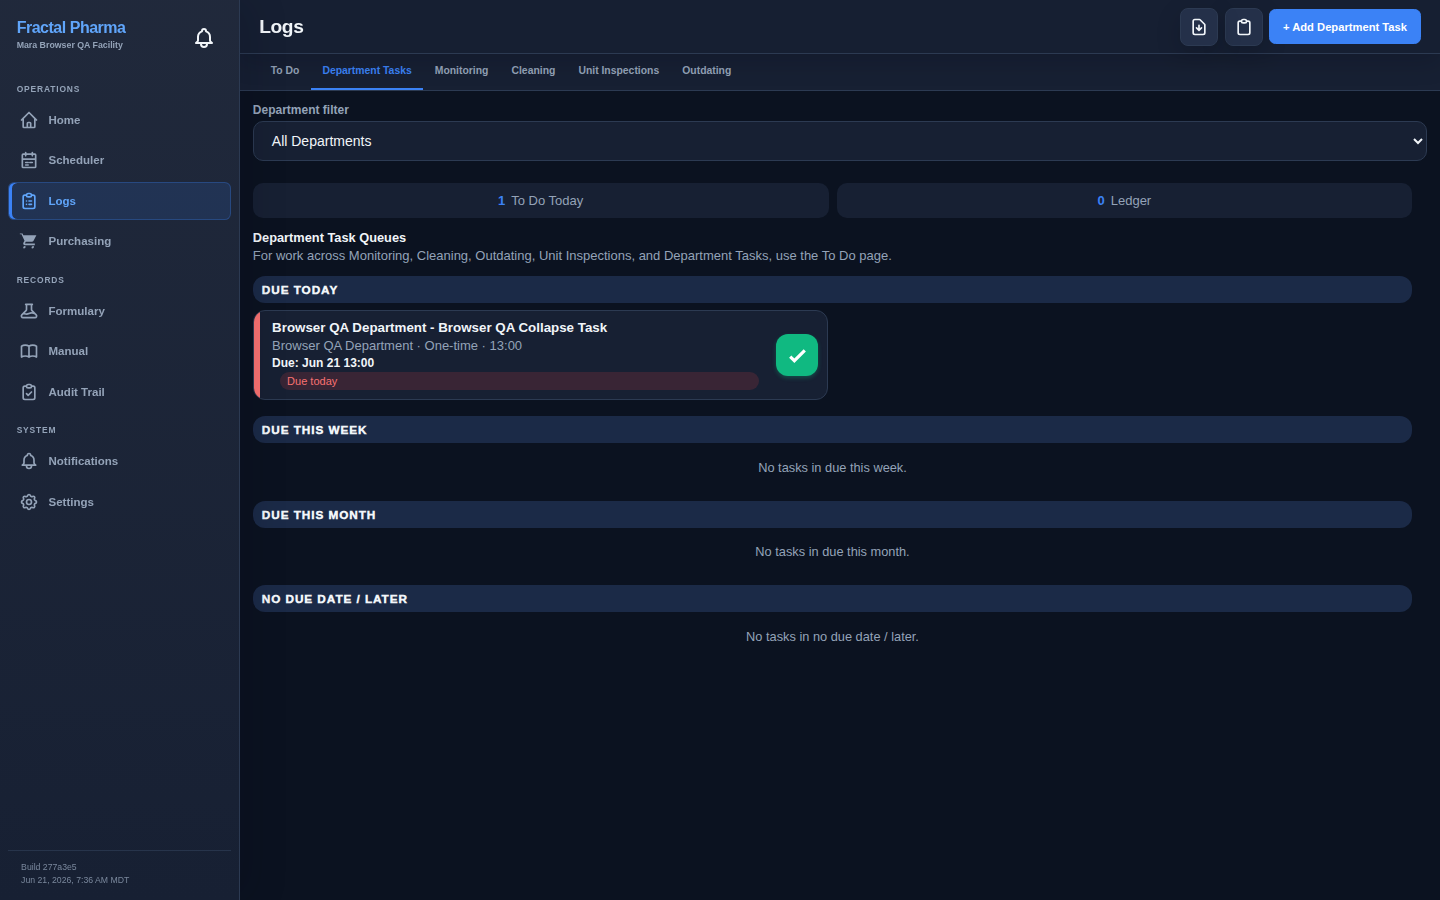Click 'Department Task Queues' heading
Image resolution: width=1440 pixels, height=900 pixels.
pos(329,238)
